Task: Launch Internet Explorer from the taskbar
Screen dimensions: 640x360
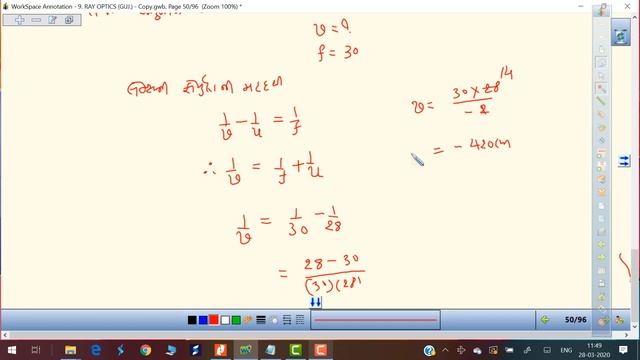Action: click(96, 350)
